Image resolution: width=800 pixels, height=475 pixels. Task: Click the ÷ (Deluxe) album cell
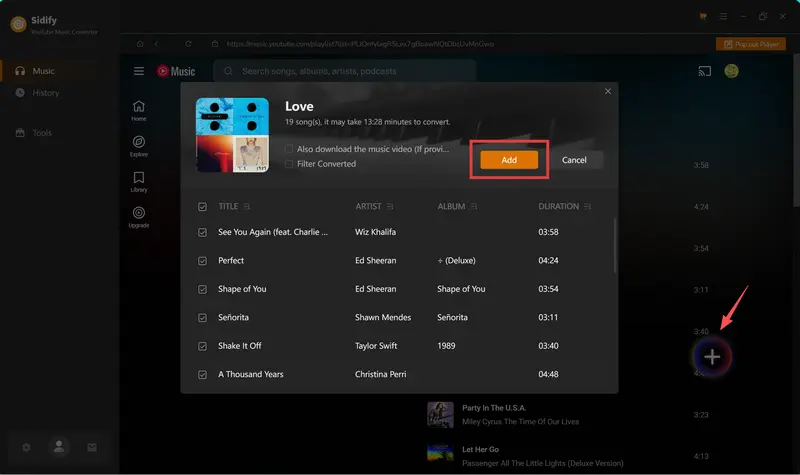(x=456, y=261)
